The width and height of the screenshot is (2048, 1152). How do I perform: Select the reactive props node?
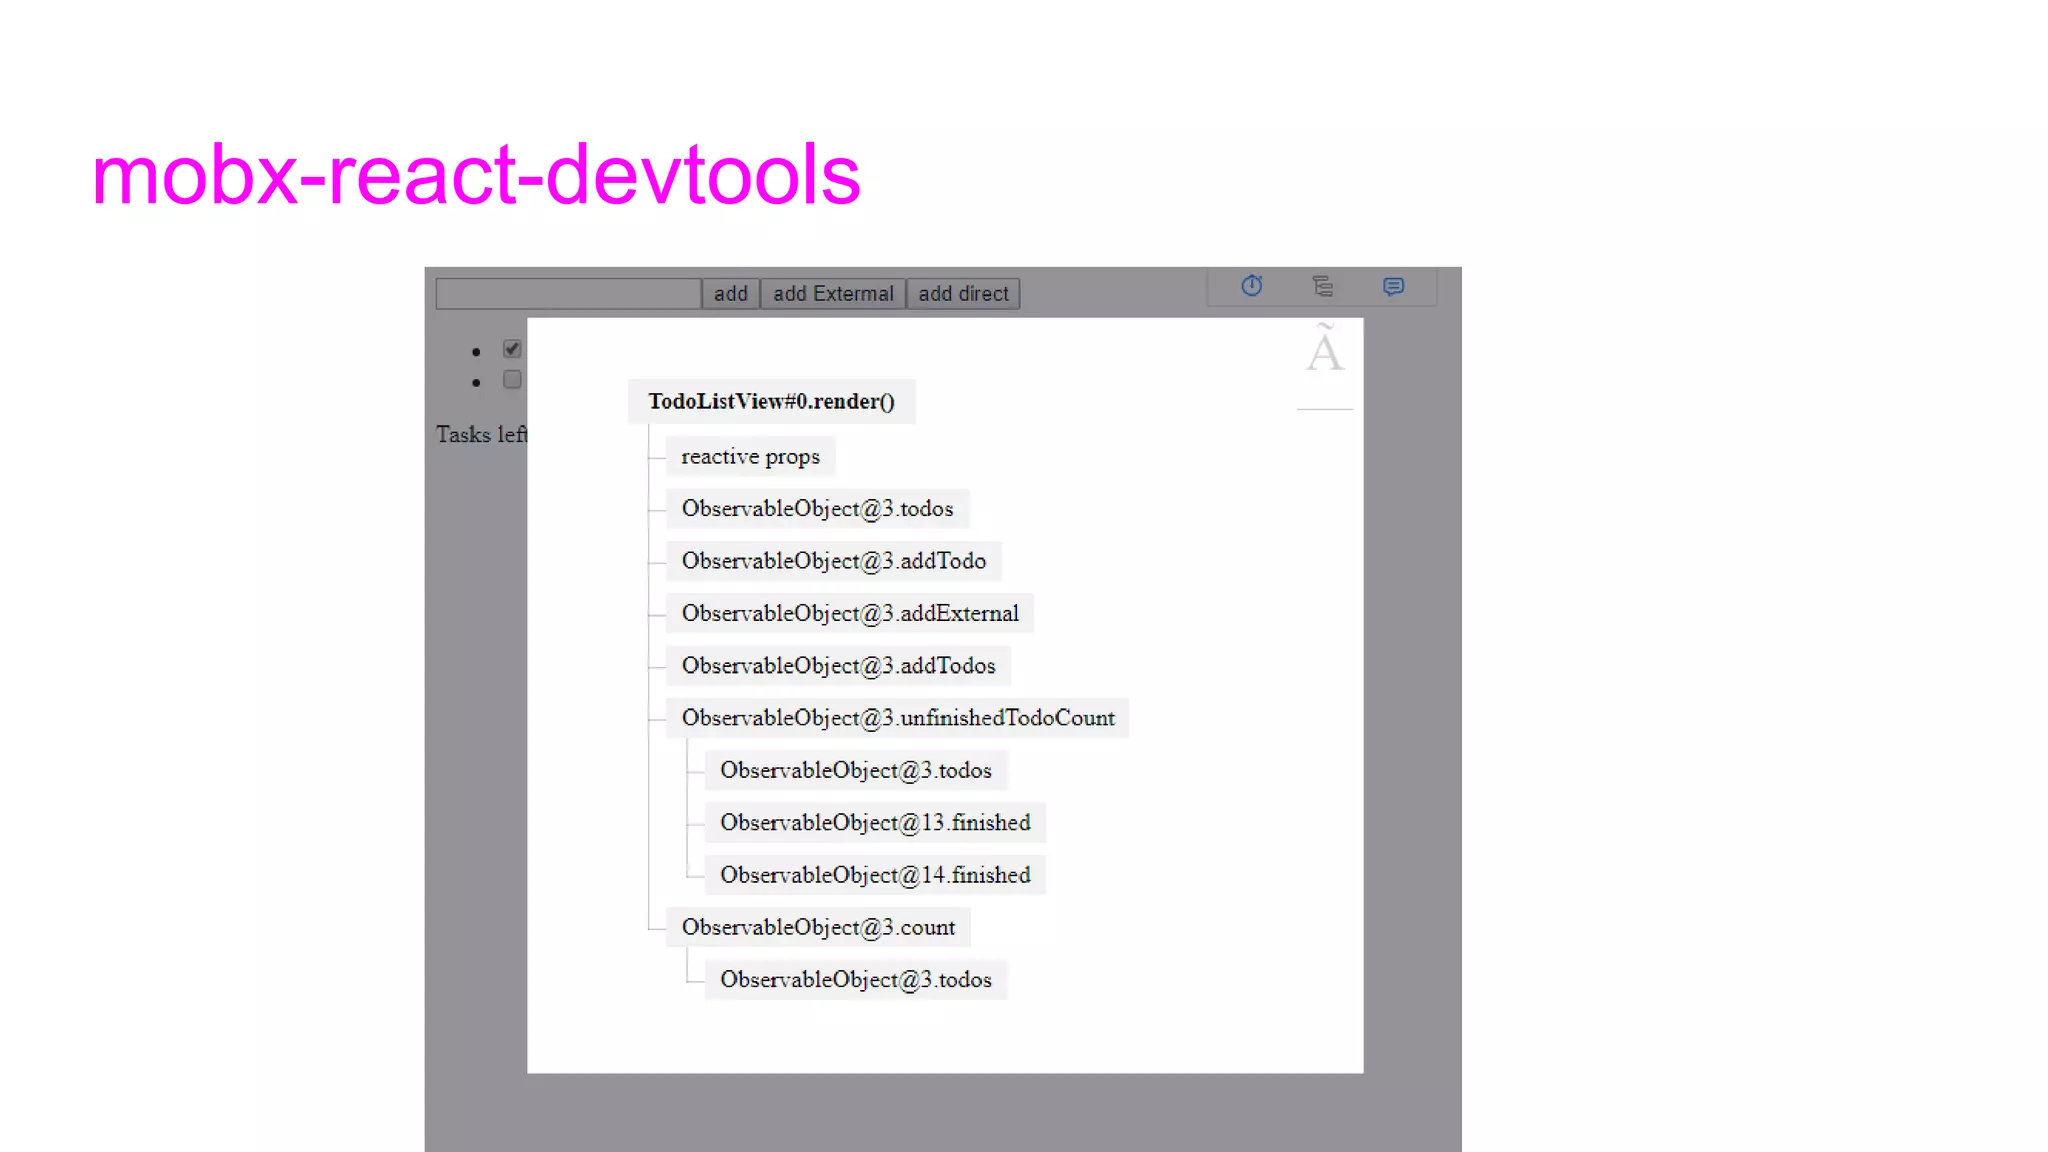750,456
